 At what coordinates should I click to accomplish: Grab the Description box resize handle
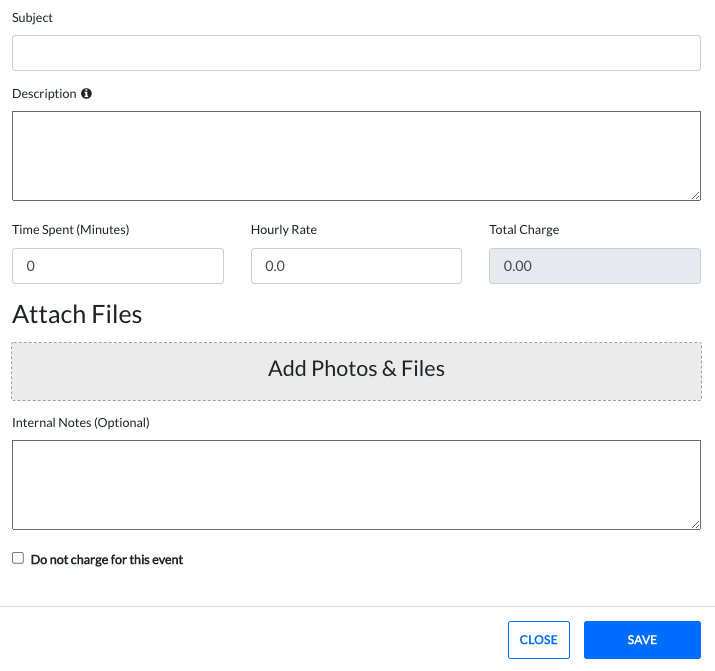coord(695,195)
